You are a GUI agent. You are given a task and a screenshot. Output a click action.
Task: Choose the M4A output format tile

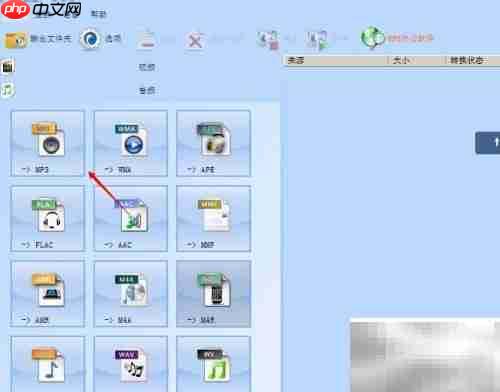tap(131, 294)
